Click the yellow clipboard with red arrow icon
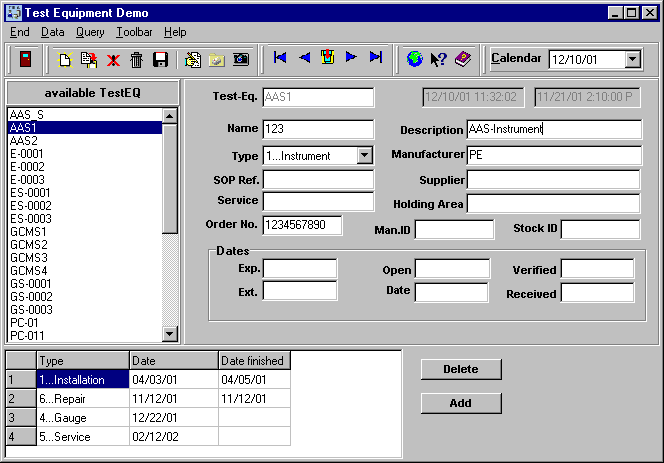 coord(327,57)
